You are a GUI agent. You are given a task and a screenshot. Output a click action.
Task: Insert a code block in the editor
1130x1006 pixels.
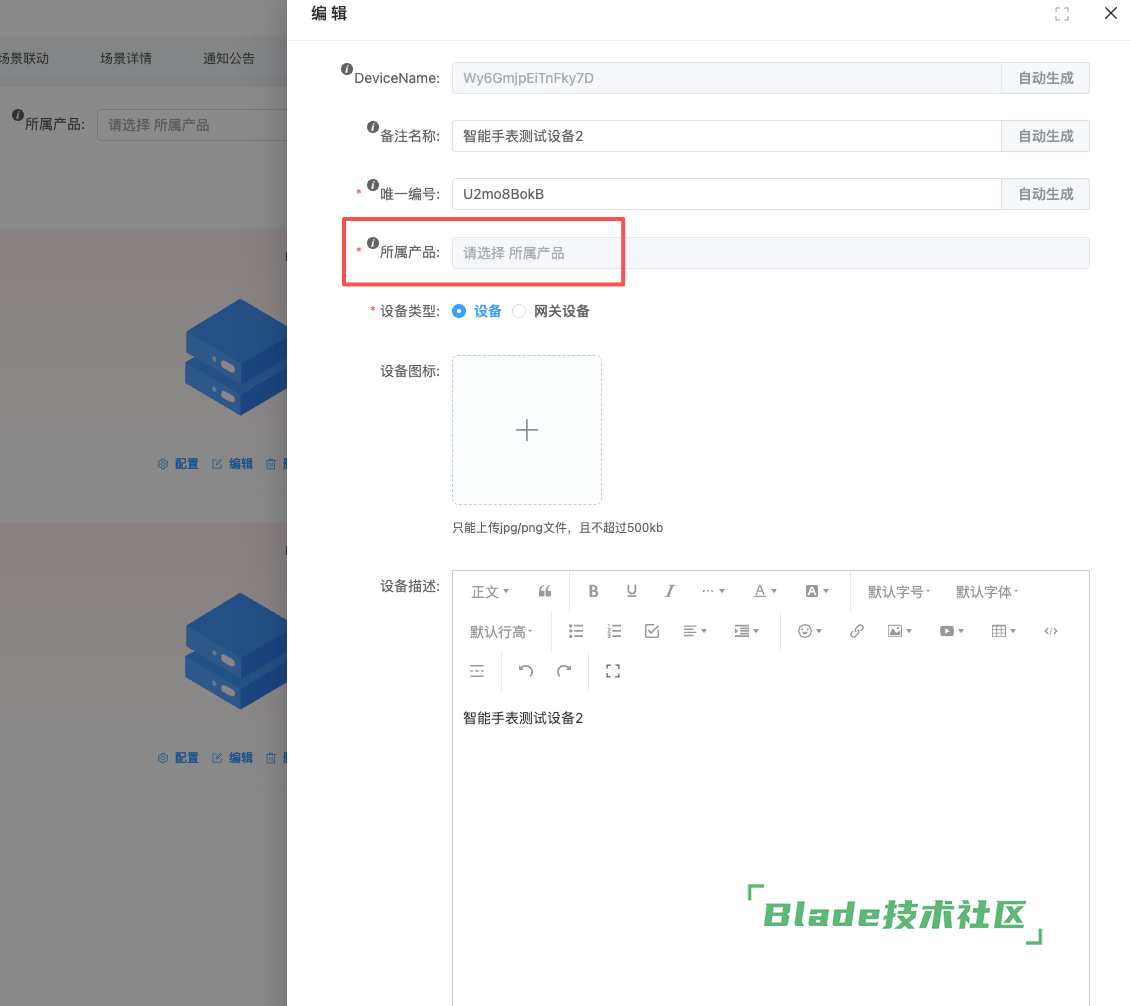pos(1050,631)
